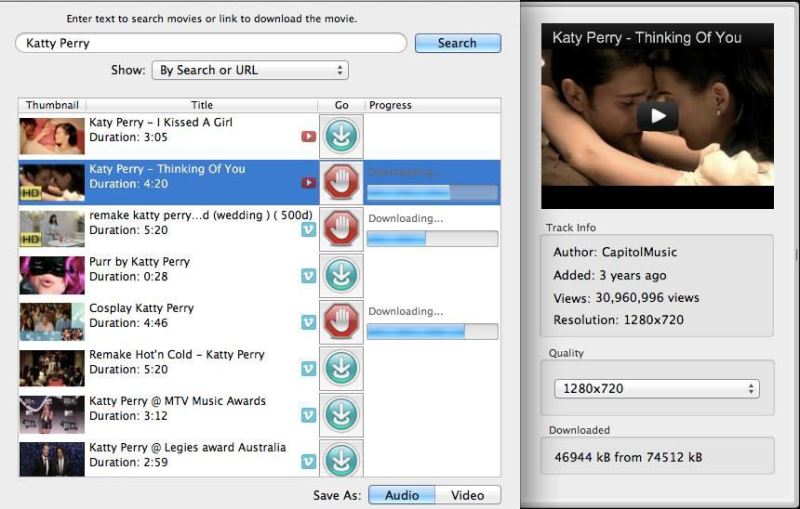Image resolution: width=800 pixels, height=509 pixels.
Task: Click Resolution: 1280x720 text in Track Info
Action: tap(618, 320)
